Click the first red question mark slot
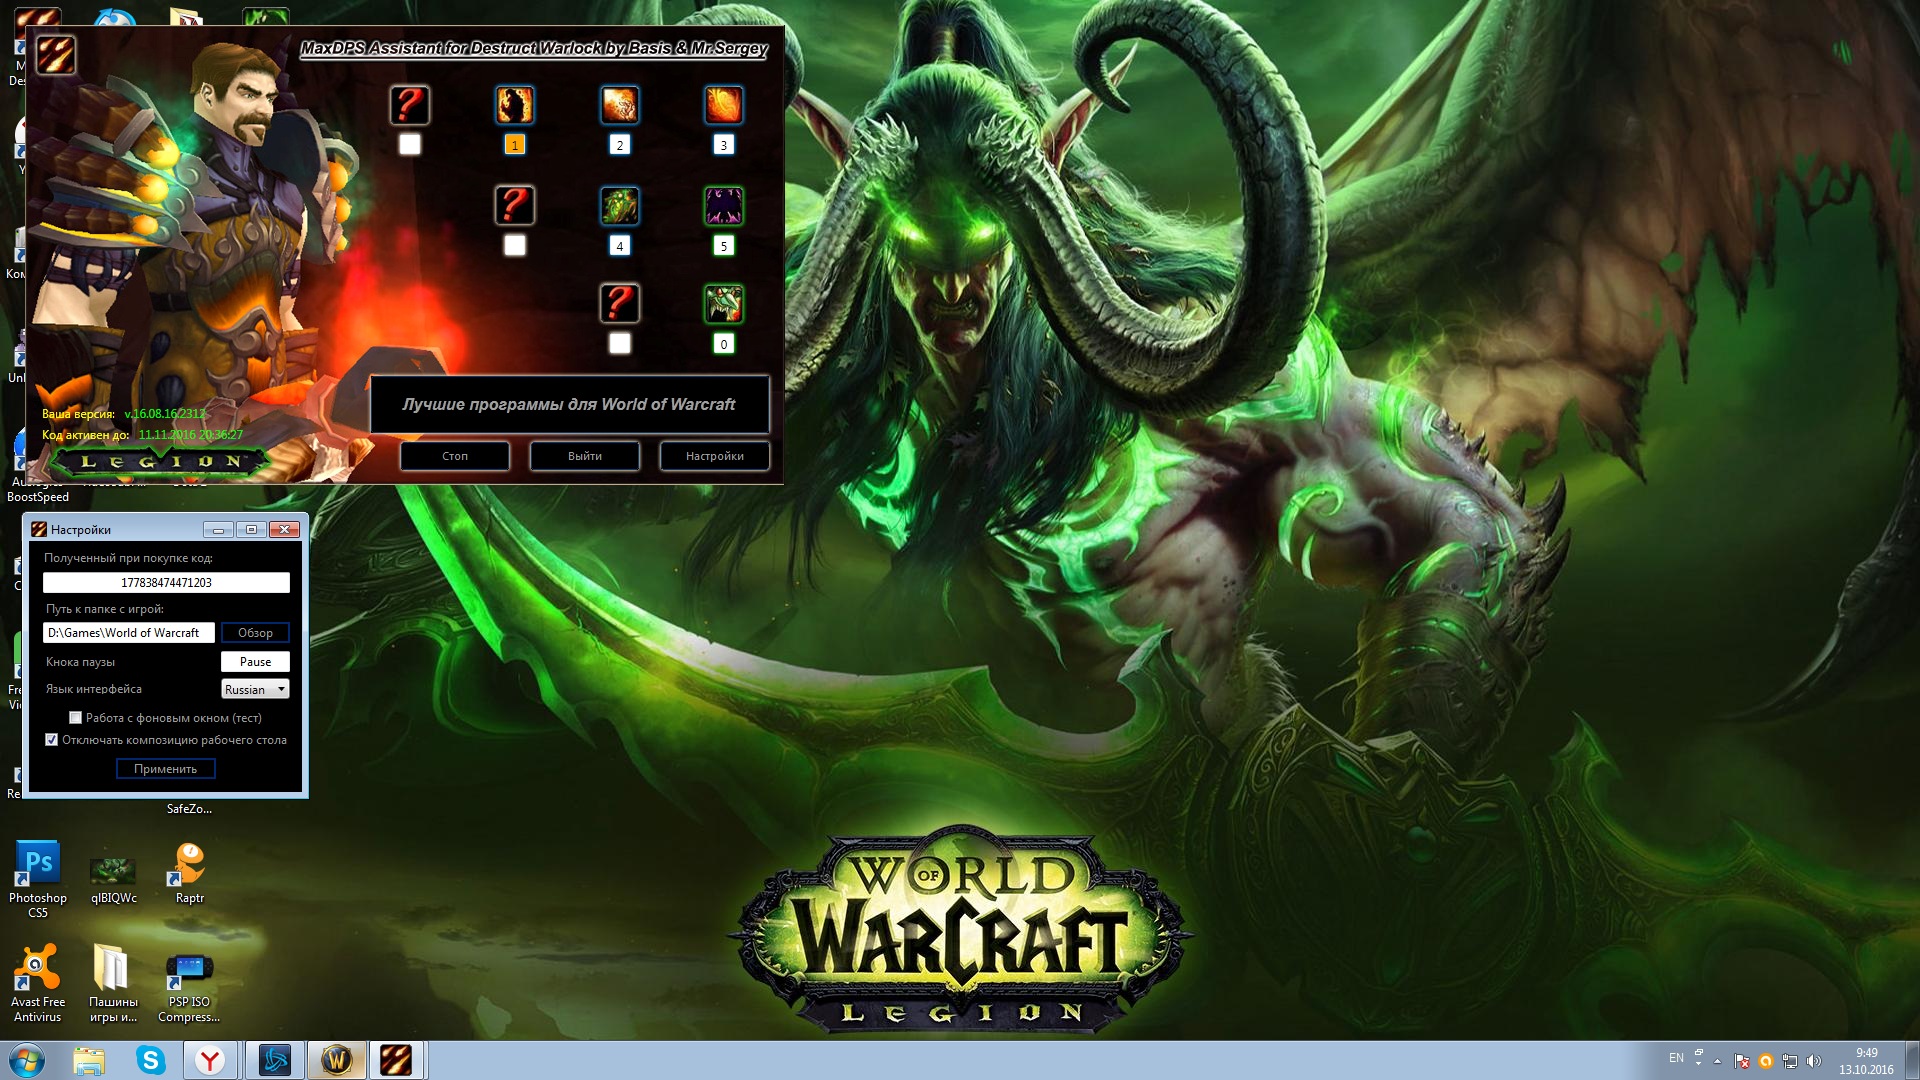The height and width of the screenshot is (1080, 1920). pos(409,105)
